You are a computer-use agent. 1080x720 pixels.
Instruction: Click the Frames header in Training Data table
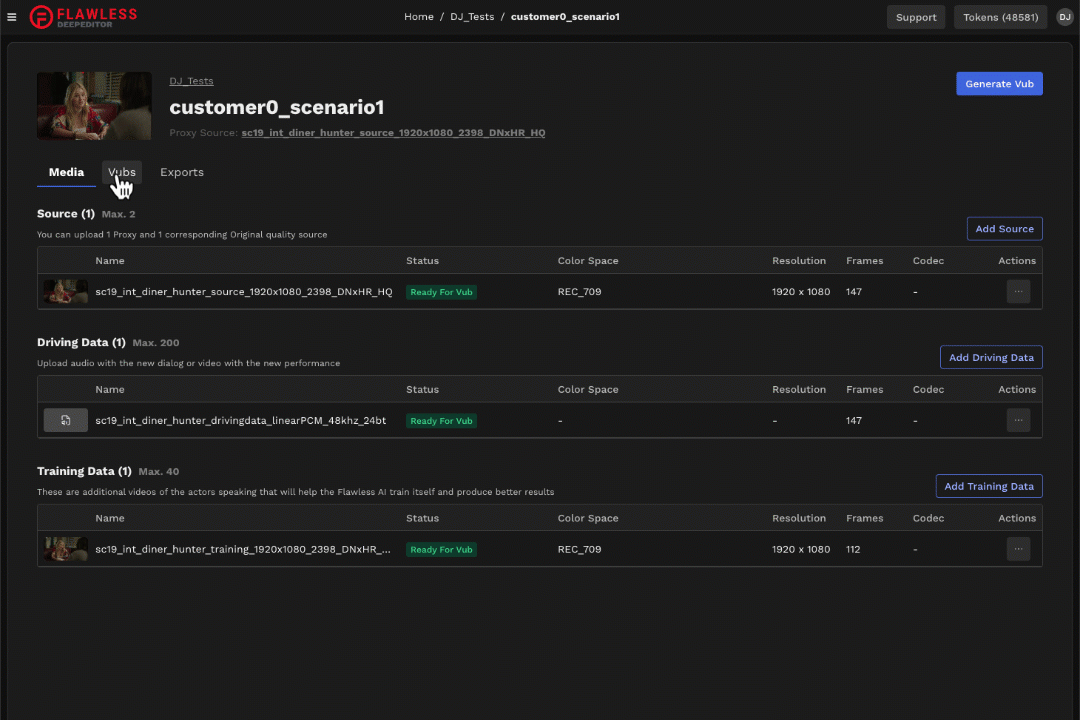click(x=864, y=518)
